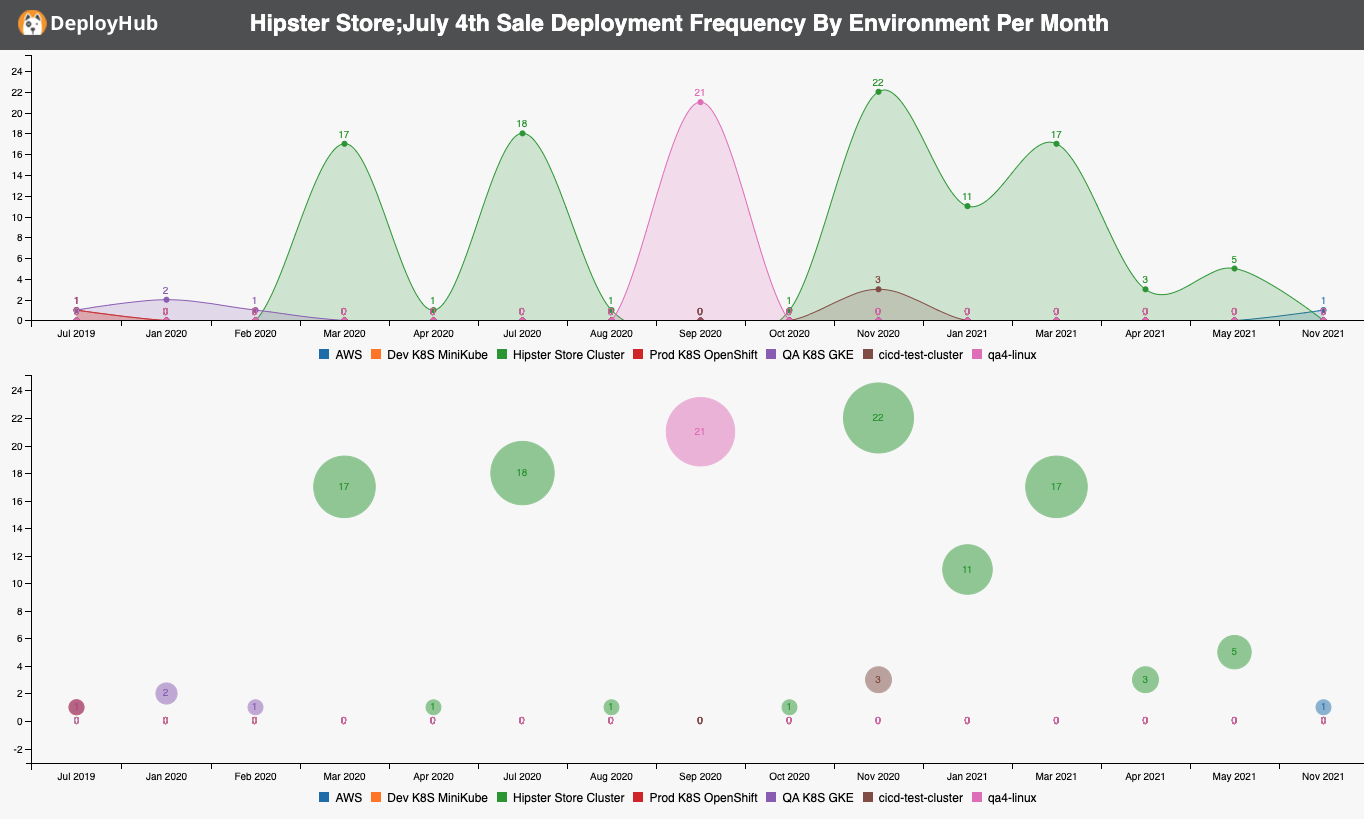This screenshot has width=1364, height=819.
Task: Click Jan 2021 label on bottom chart axis
Action: (x=967, y=777)
